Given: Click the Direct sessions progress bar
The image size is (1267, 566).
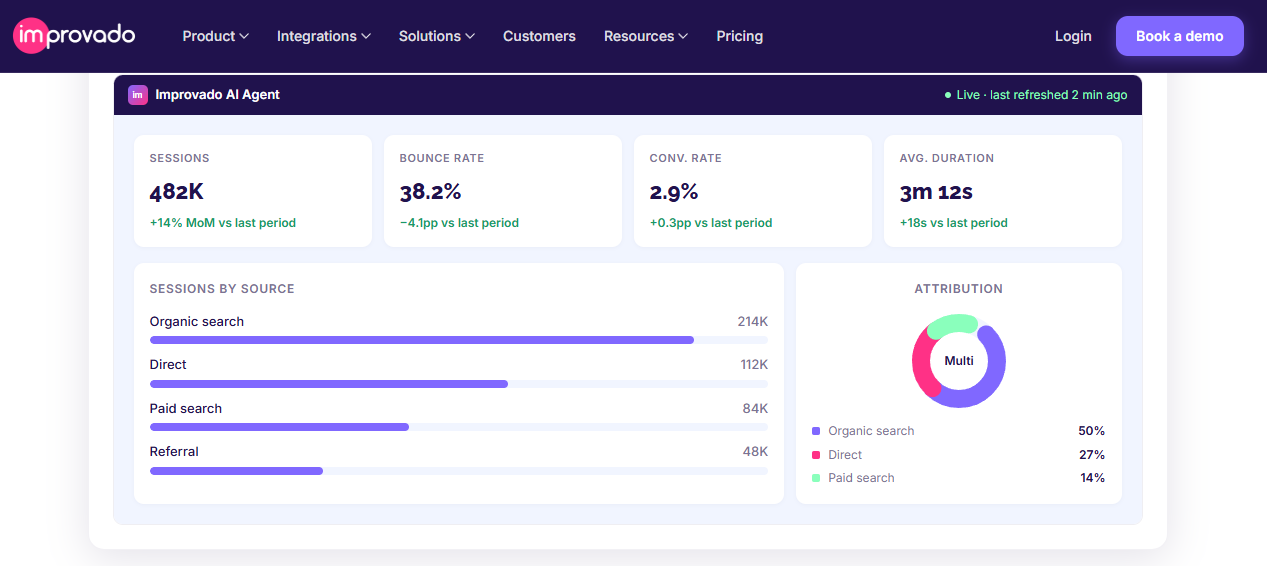Looking at the screenshot, I should click(459, 384).
